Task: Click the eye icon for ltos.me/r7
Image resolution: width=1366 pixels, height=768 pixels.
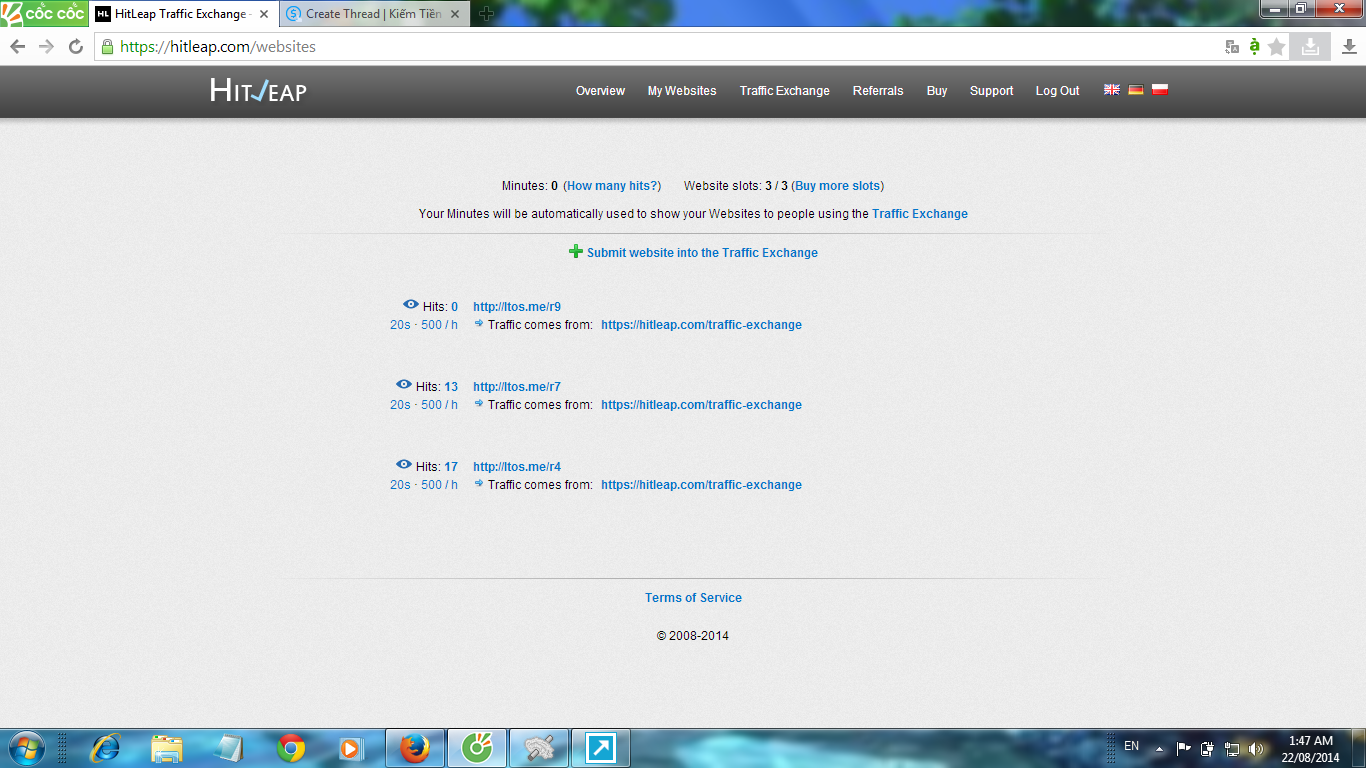Action: 404,384
